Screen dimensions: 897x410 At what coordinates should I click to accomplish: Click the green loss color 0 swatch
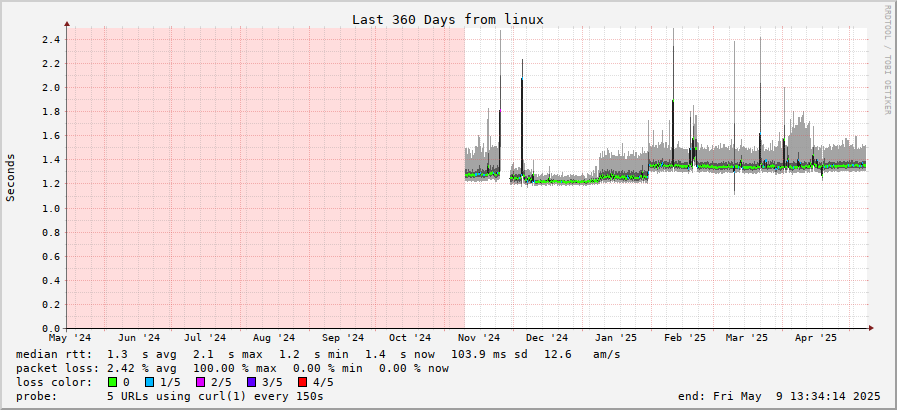[x=112, y=382]
